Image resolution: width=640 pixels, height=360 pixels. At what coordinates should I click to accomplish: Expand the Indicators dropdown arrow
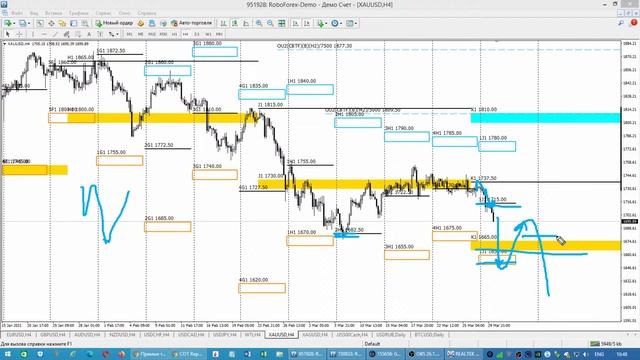coord(326,23)
